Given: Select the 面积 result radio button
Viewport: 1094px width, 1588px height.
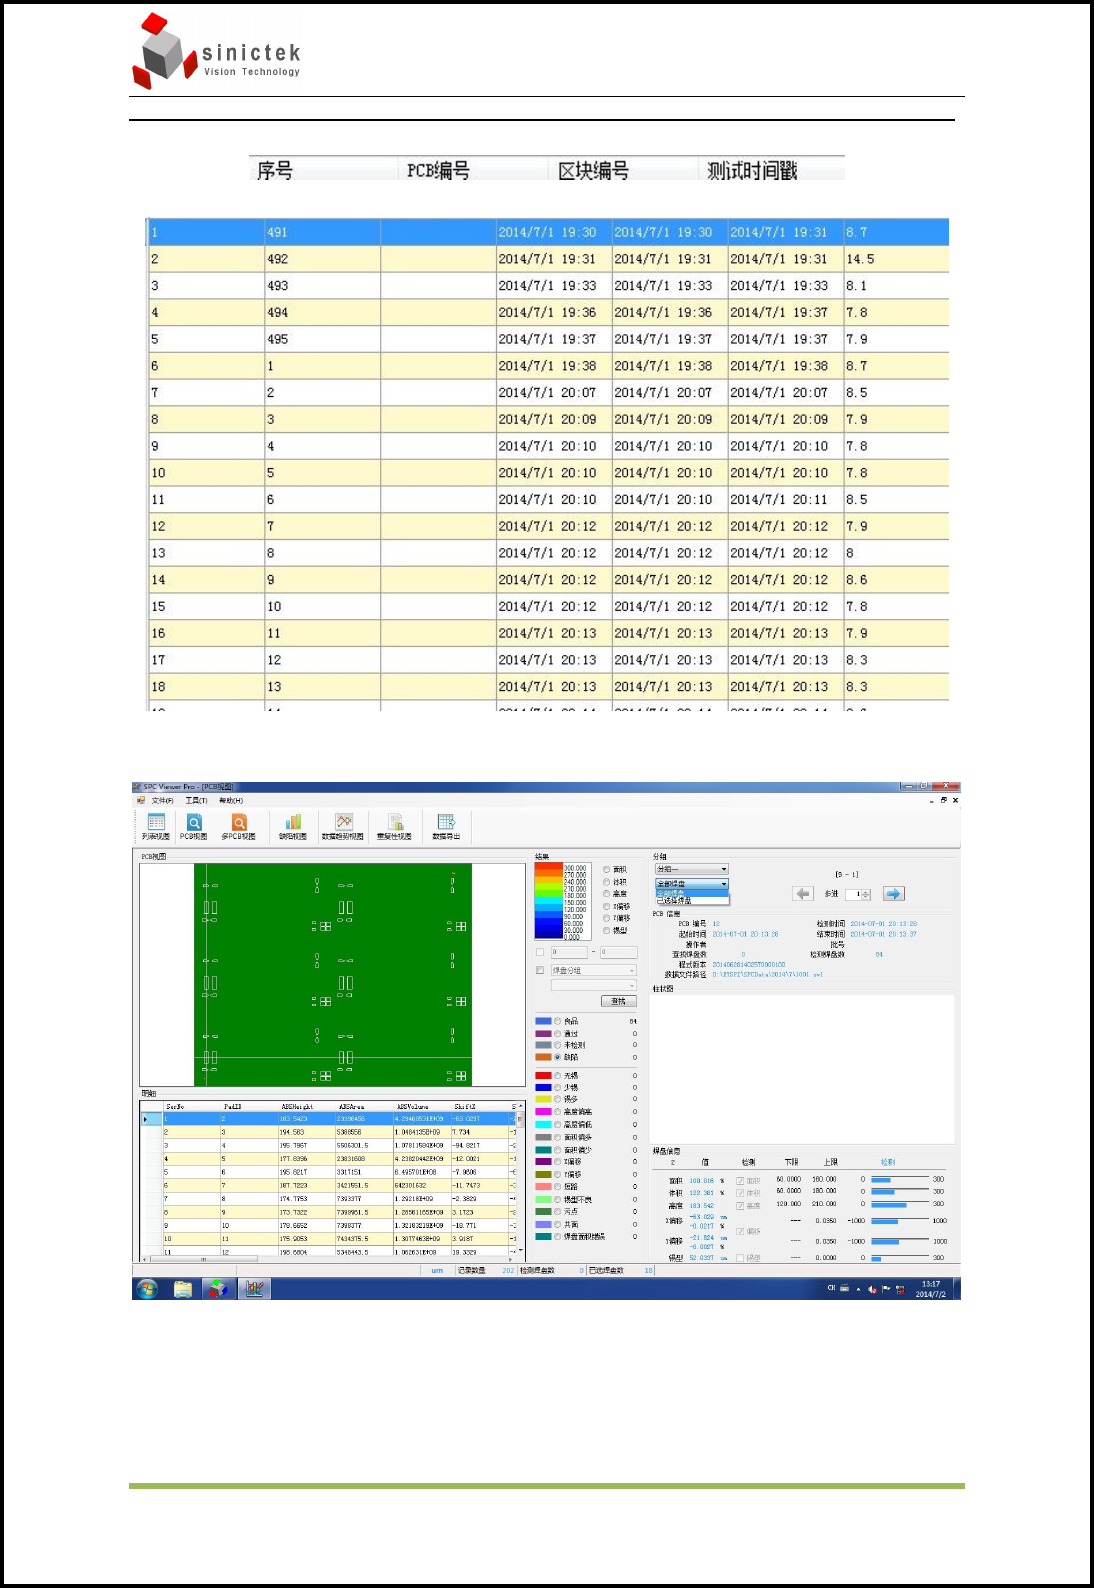Looking at the screenshot, I should (606, 870).
